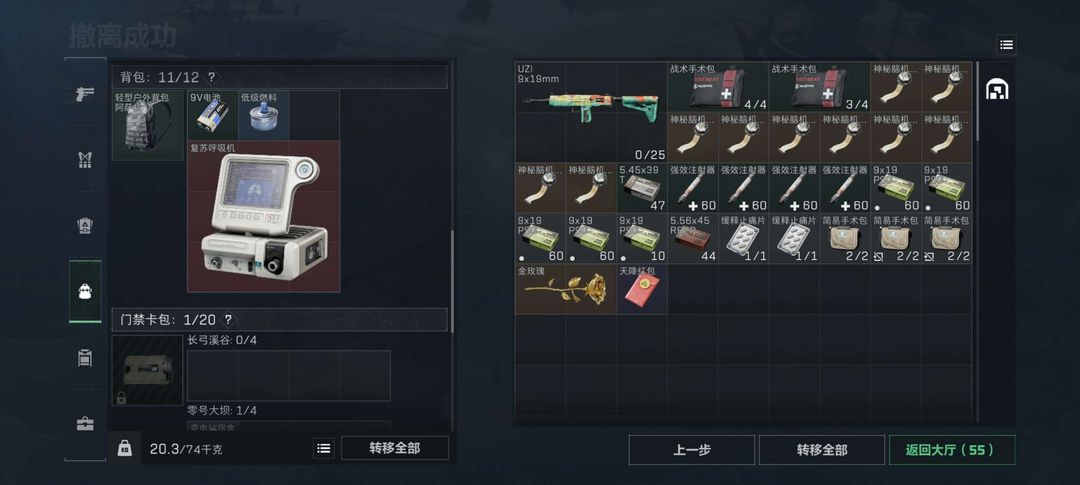Screen dimensions: 1080x485
Task: Click the sort list icon beside weight
Action: [324, 448]
